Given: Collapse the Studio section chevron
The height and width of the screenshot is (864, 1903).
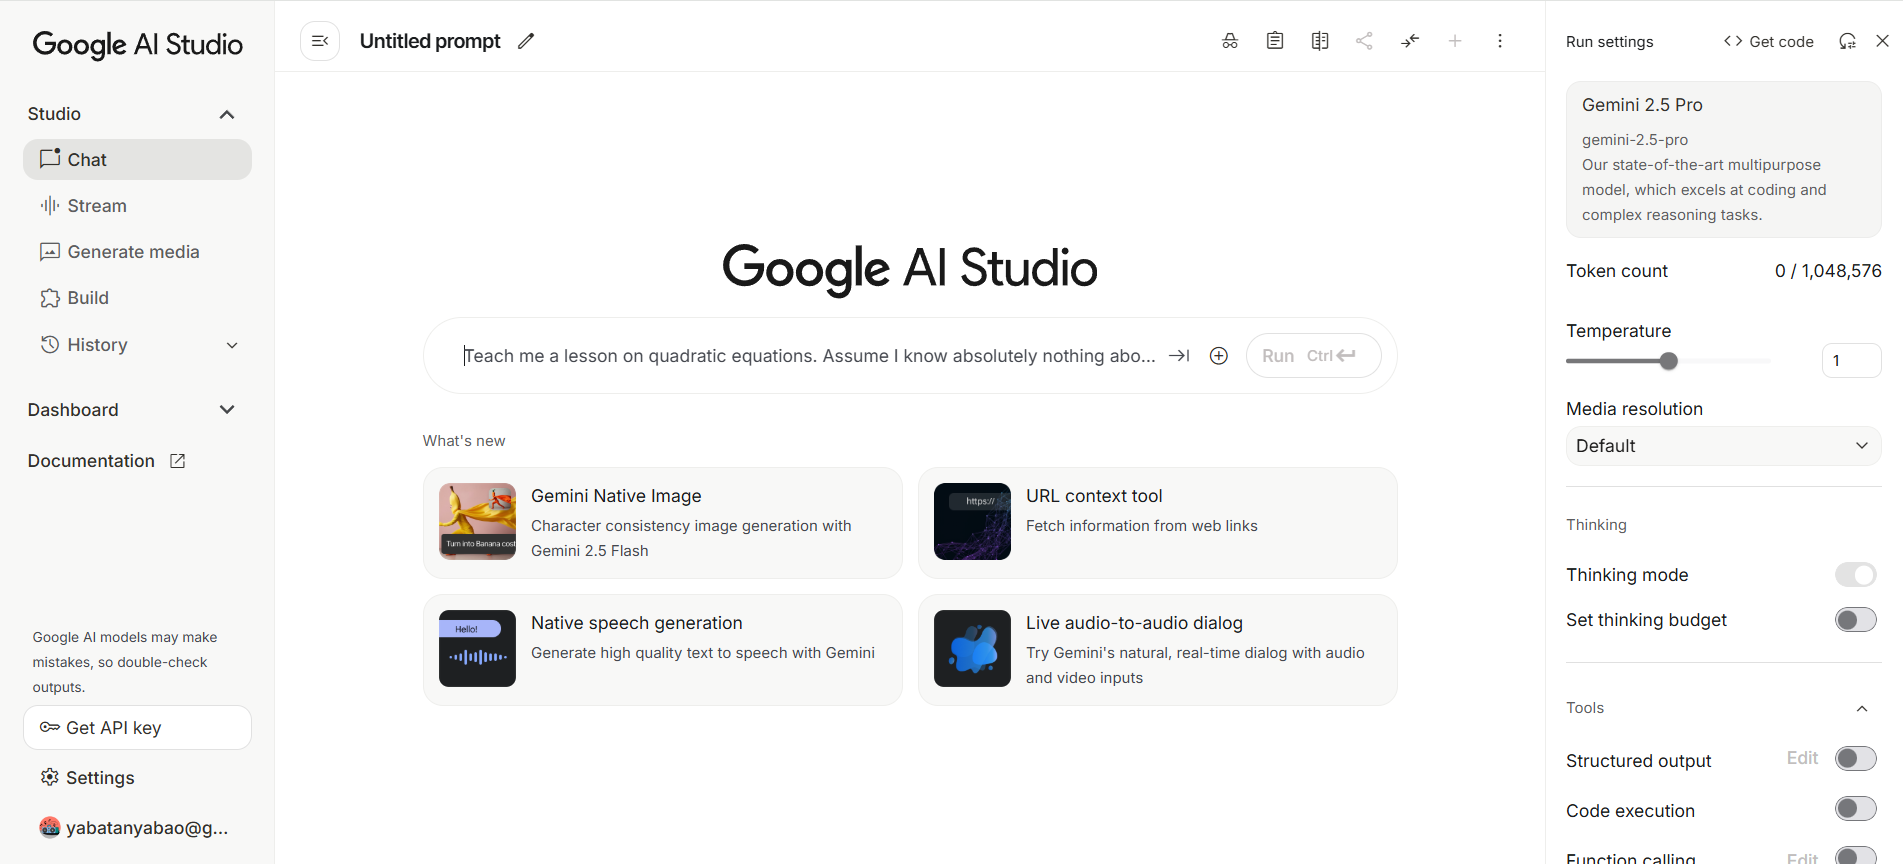Looking at the screenshot, I should click(227, 114).
